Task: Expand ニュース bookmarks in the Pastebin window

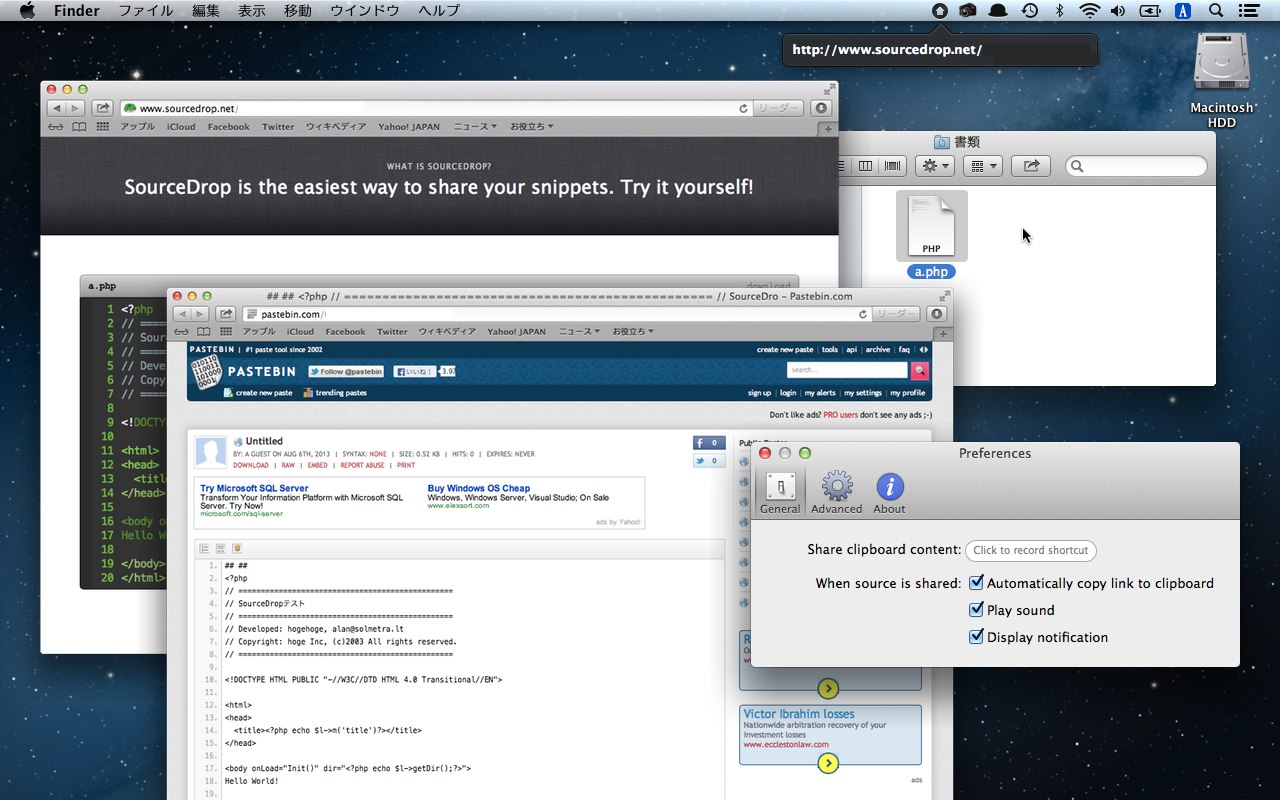Action: click(579, 332)
